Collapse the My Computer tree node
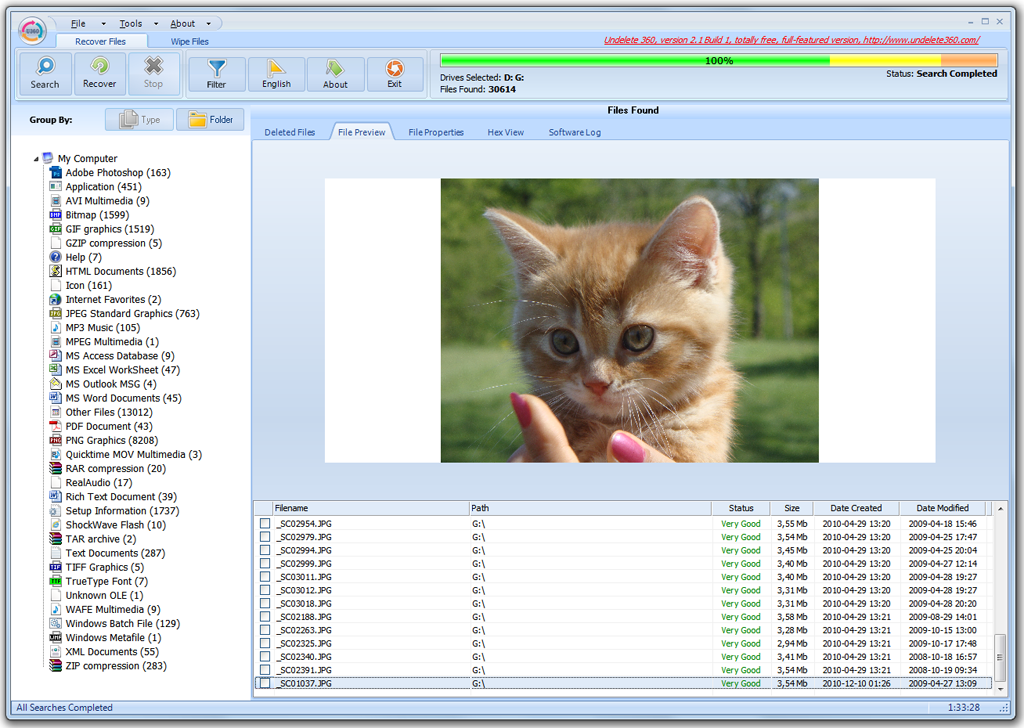Image resolution: width=1024 pixels, height=728 pixels. click(38, 158)
